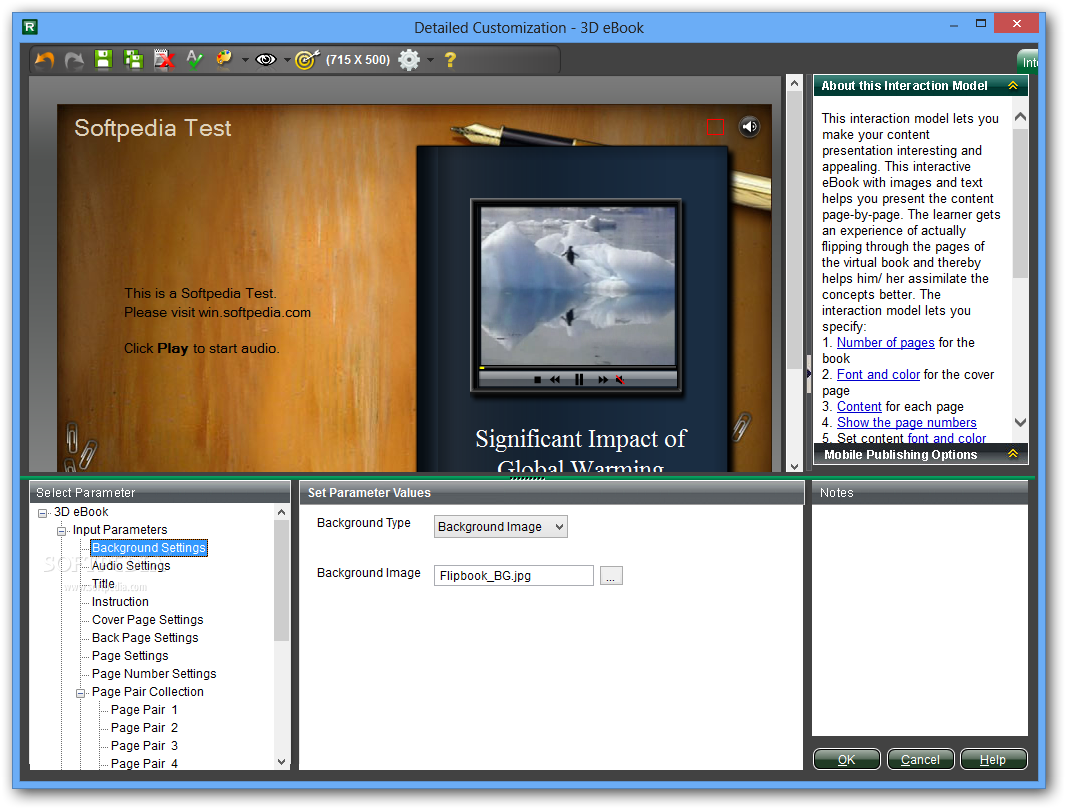The height and width of the screenshot is (809, 1066).
Task: Expand the Mobile Publishing Options panel
Action: click(1013, 454)
